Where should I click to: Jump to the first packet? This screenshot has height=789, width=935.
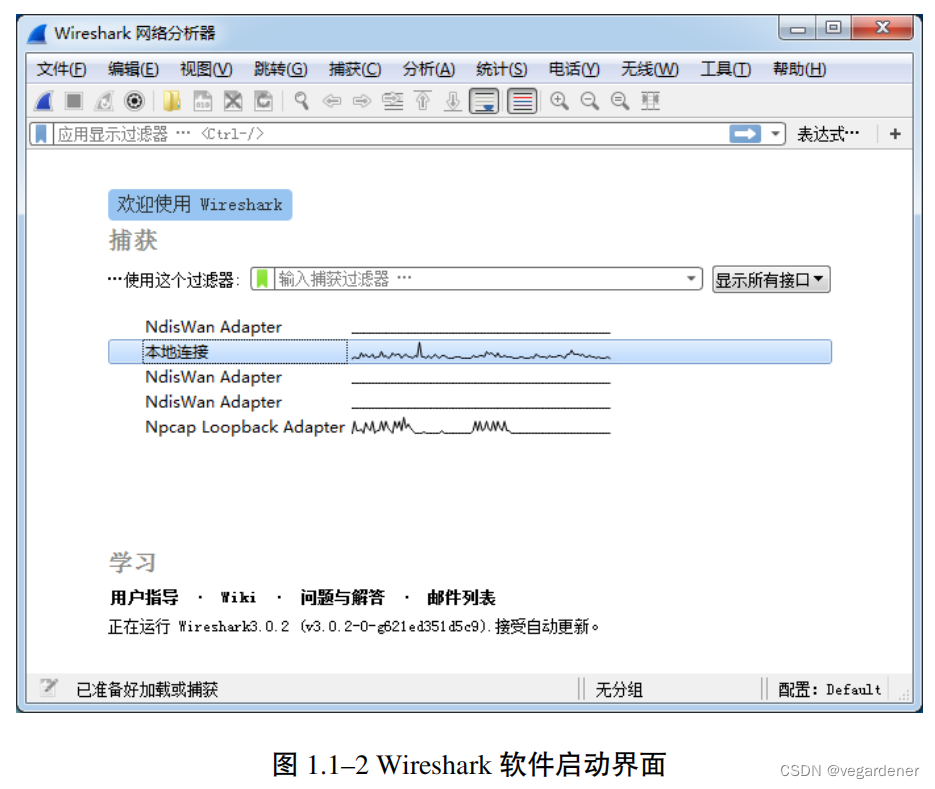click(x=423, y=101)
